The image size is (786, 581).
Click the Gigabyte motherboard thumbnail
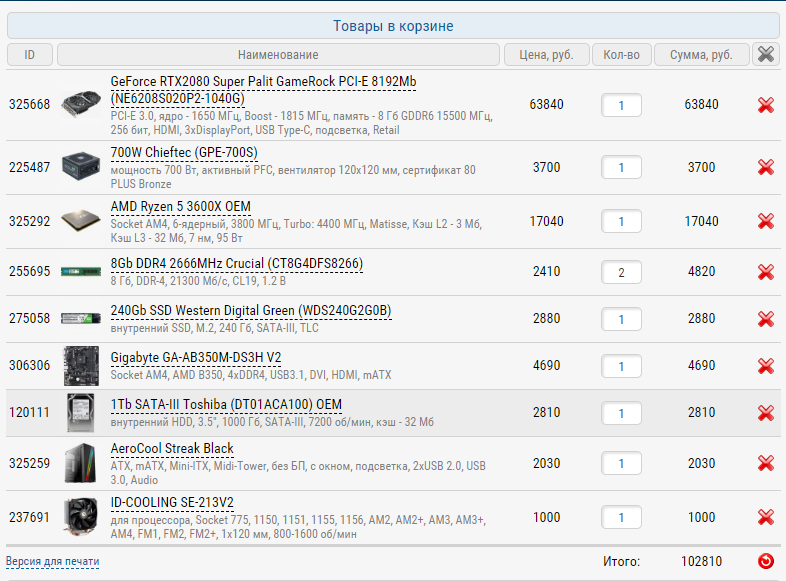coord(81,366)
